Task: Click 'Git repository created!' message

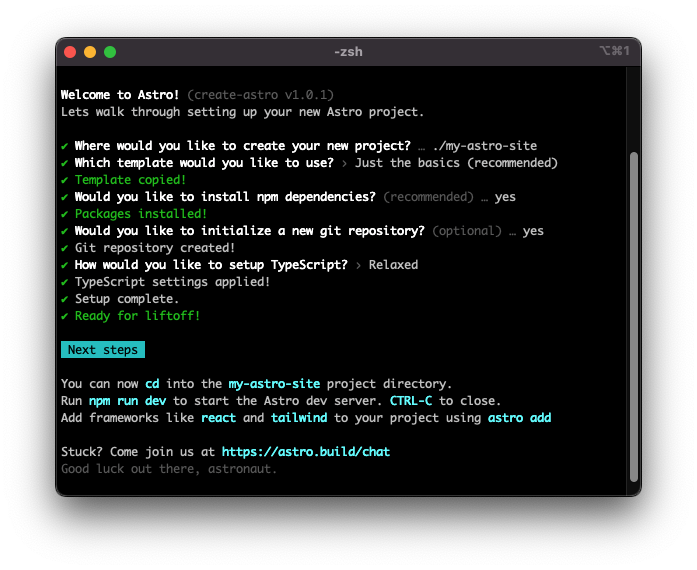Action: (155, 248)
